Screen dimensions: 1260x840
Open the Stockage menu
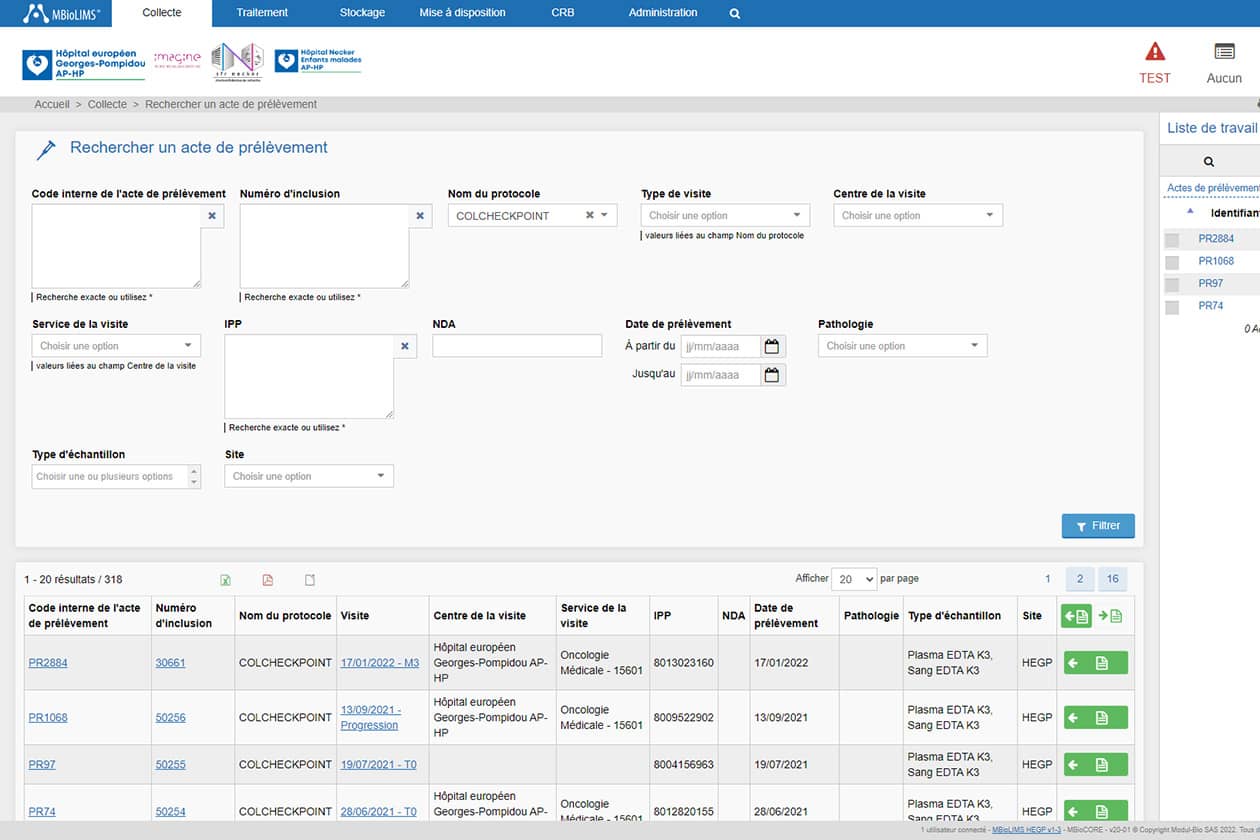(361, 13)
